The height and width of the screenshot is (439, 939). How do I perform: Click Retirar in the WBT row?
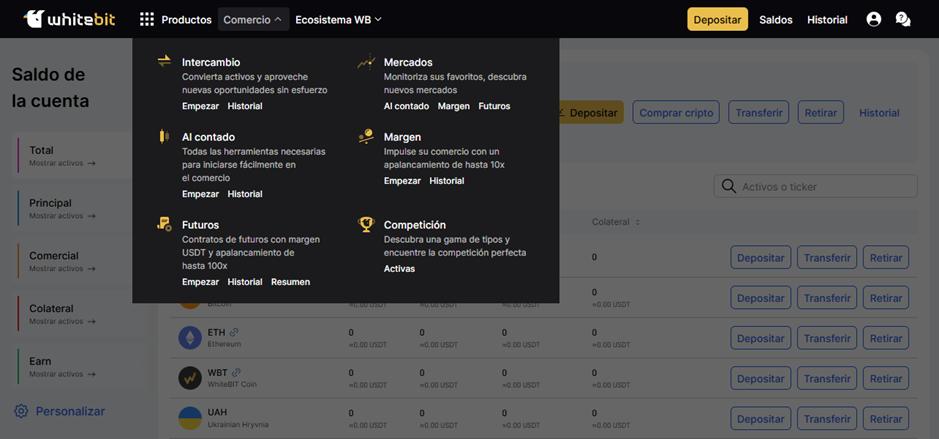coord(886,379)
